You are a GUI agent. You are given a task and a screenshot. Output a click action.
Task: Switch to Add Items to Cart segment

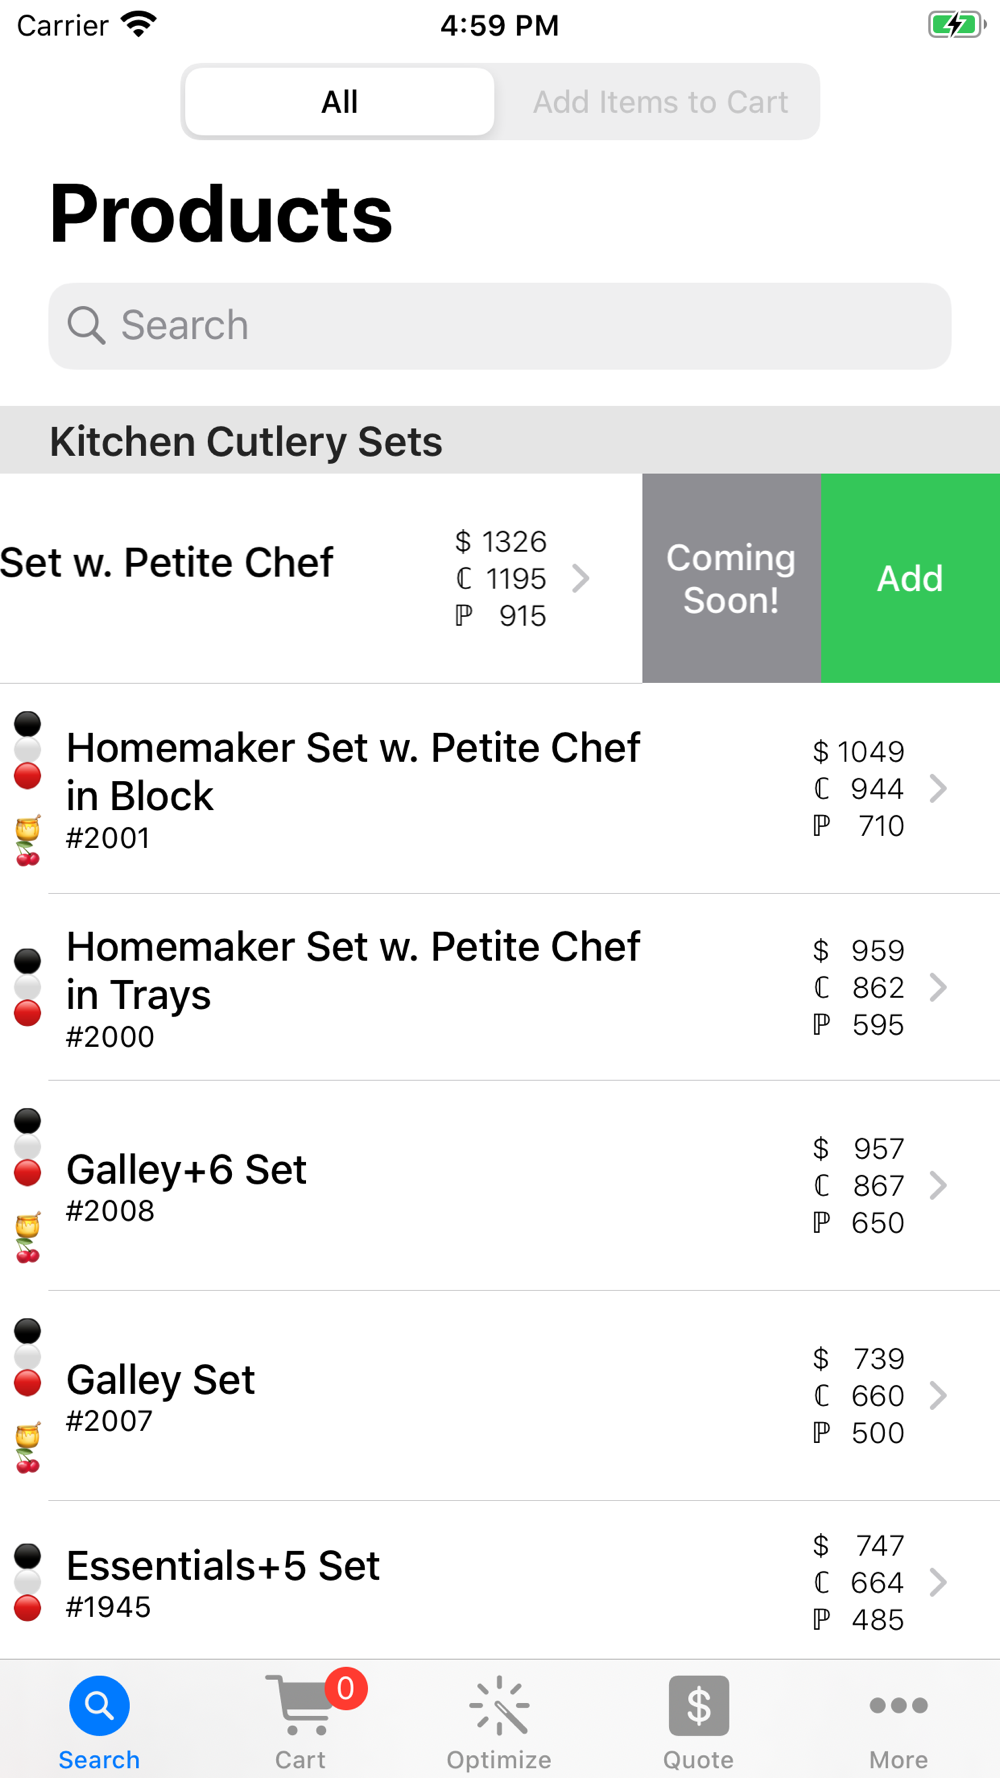pyautogui.click(x=660, y=102)
